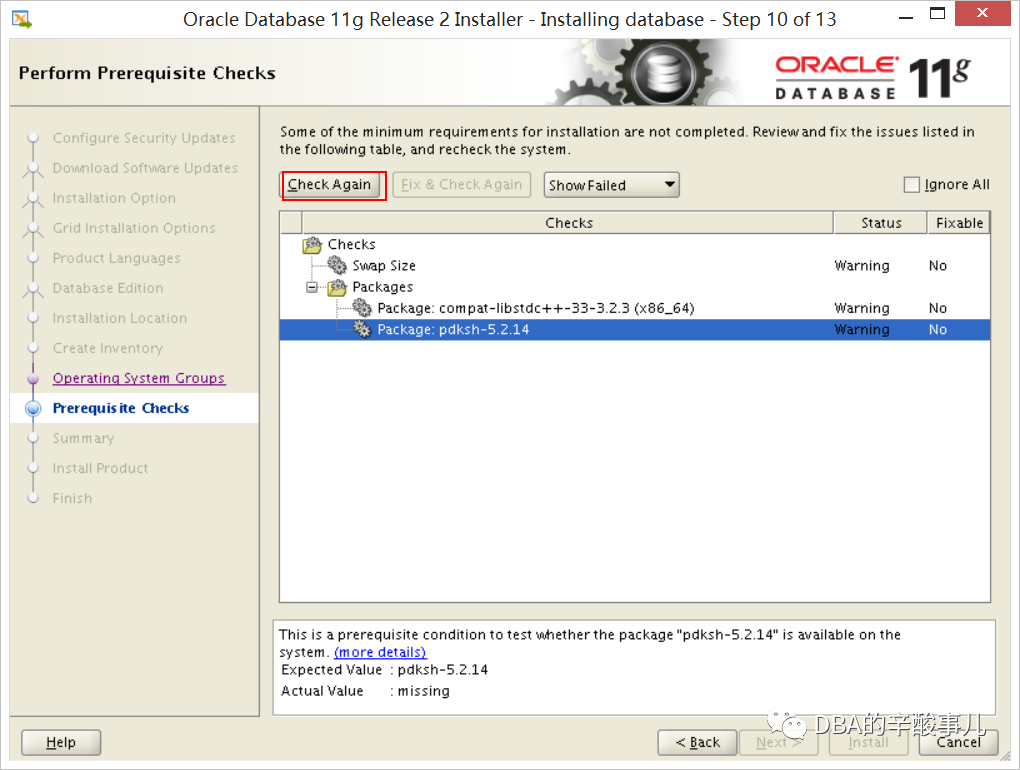Click the Swap Size gear icon
1020x770 pixels.
337,265
